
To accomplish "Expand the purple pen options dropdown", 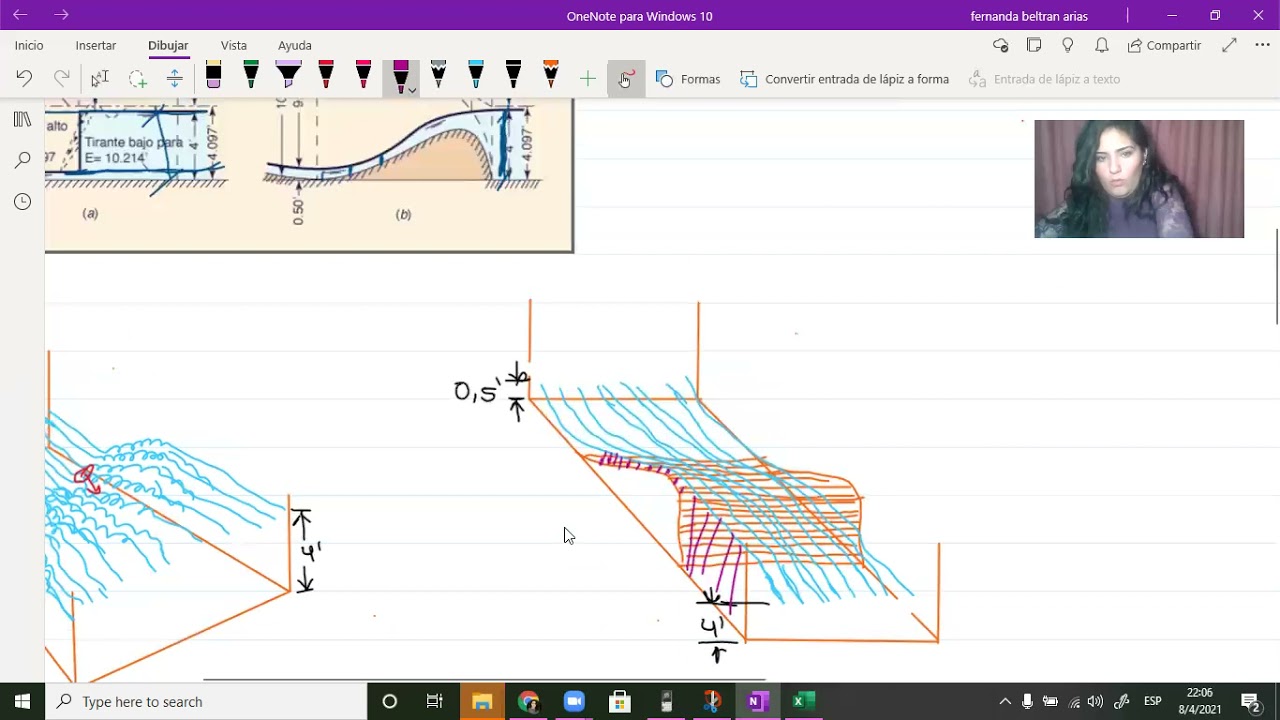I will click(412, 90).
